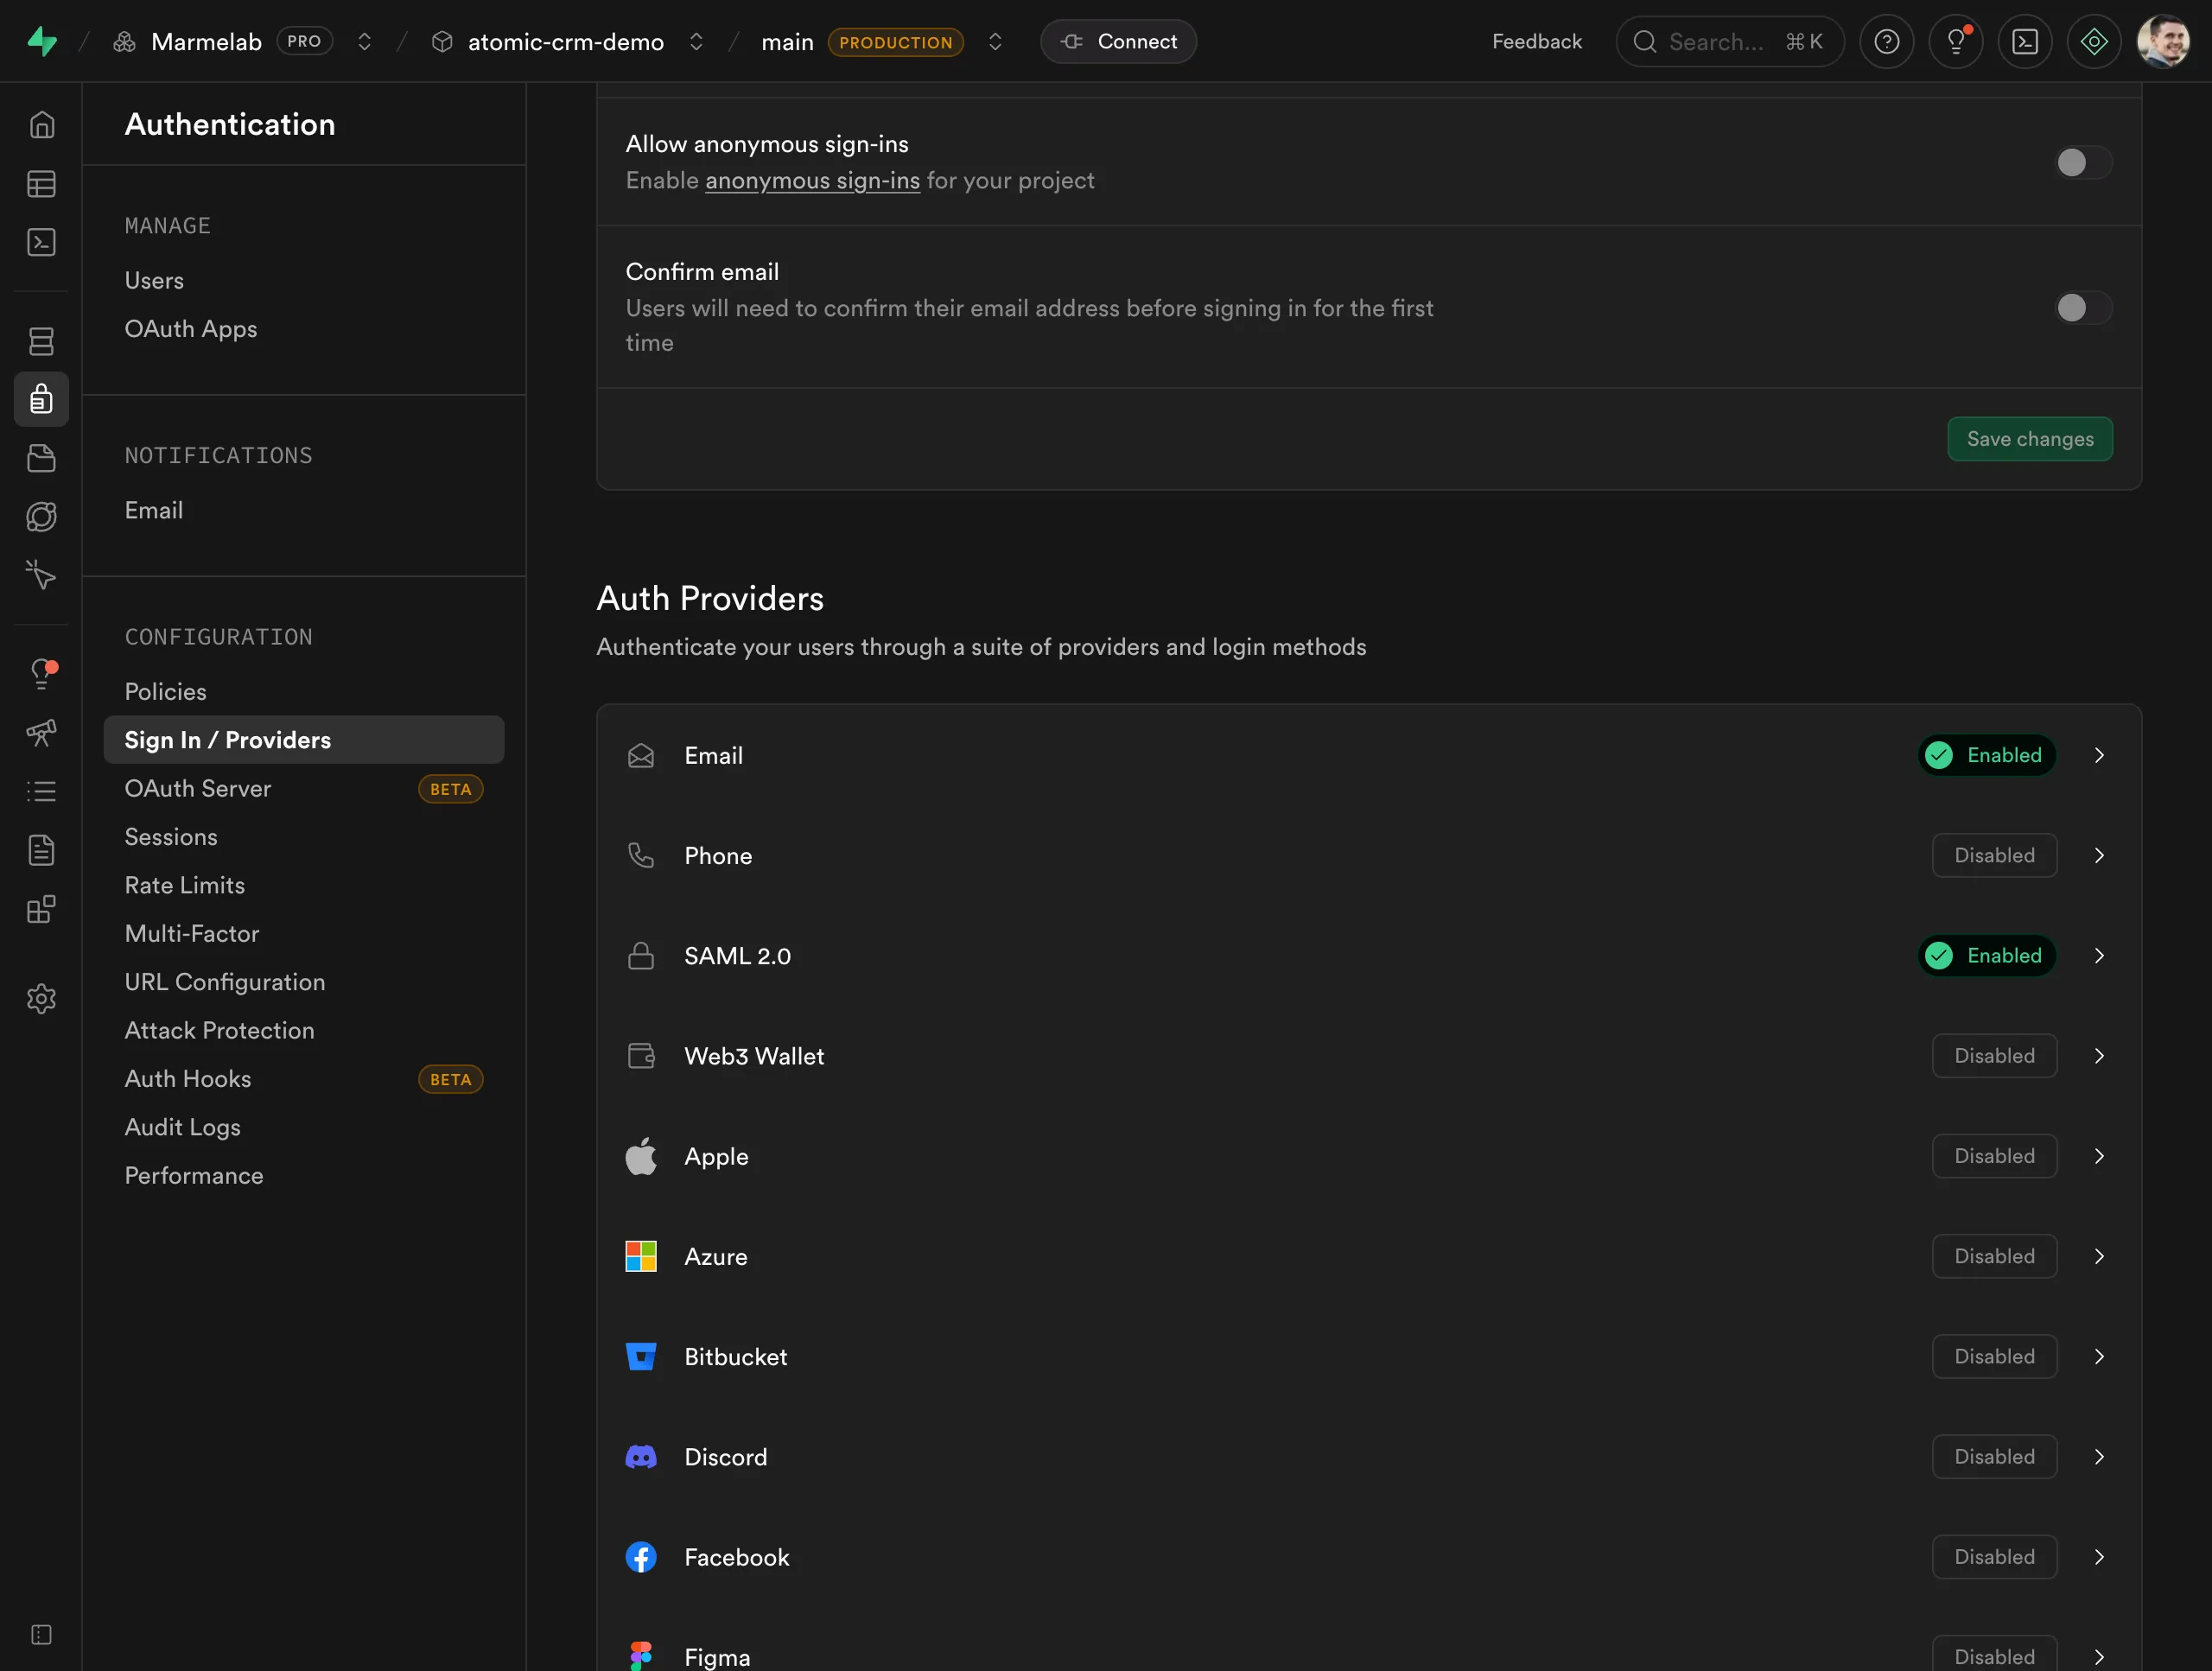Screen dimensions: 2212x1671
Task: Open Table Editor icon in sidebar
Action: click(x=41, y=184)
